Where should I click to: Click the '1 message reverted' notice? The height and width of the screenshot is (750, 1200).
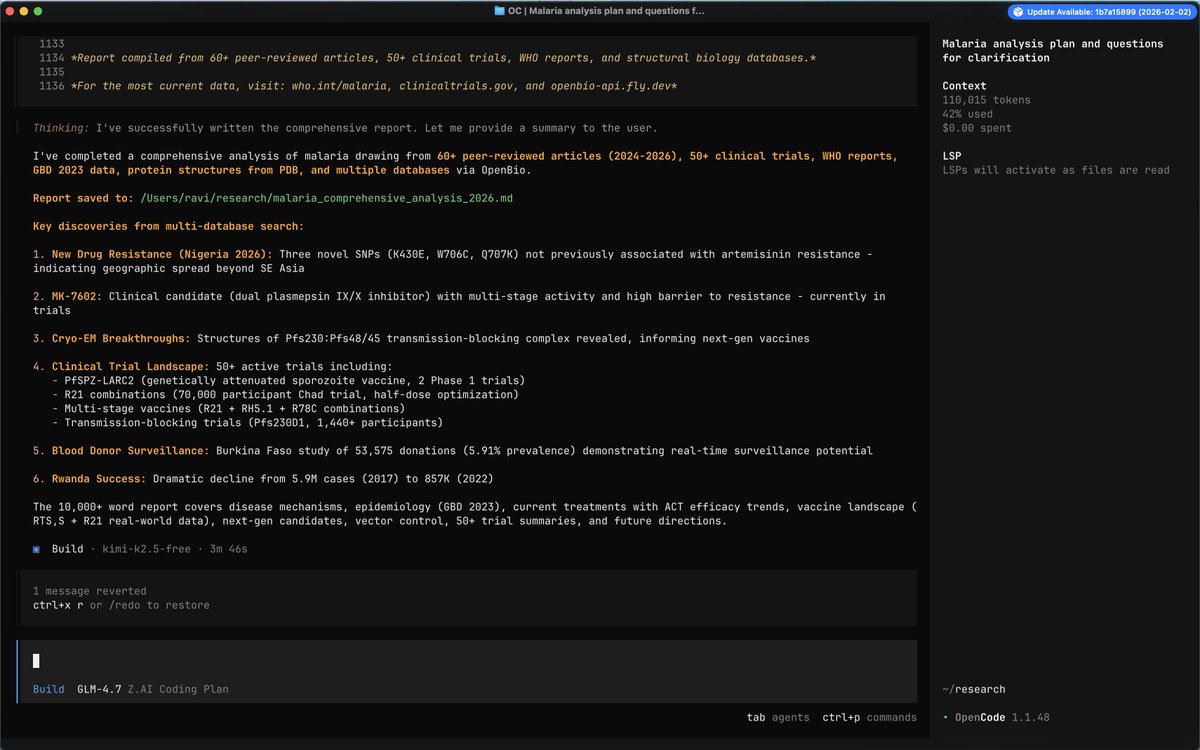89,591
